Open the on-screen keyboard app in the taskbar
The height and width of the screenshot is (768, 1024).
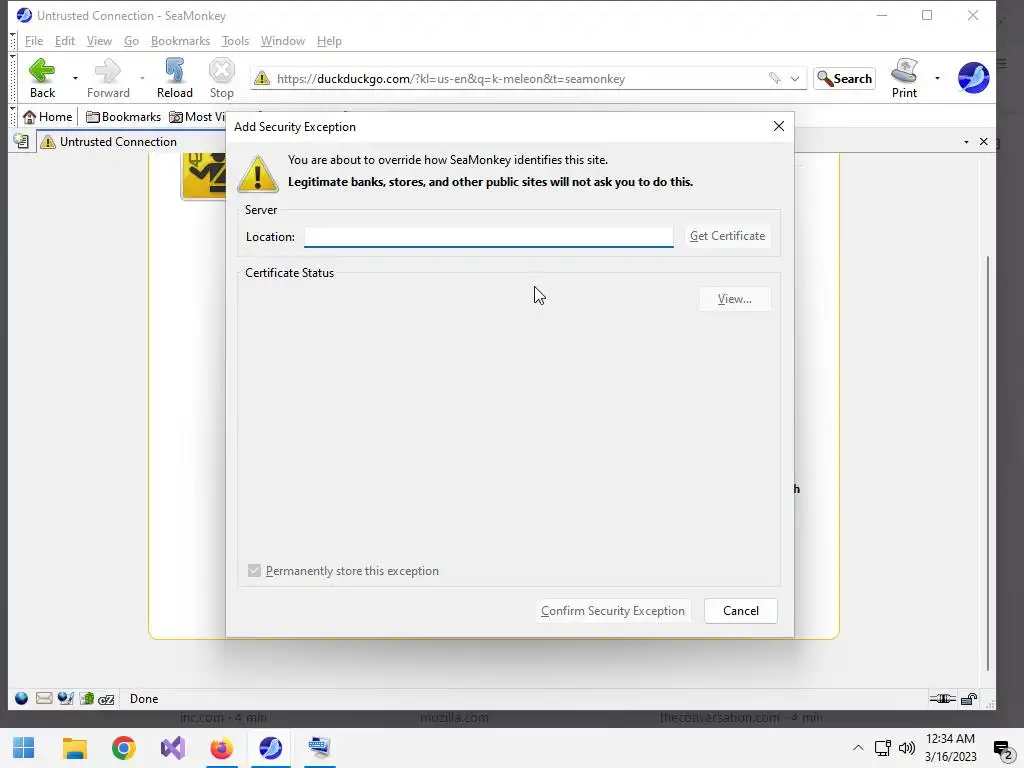click(319, 748)
